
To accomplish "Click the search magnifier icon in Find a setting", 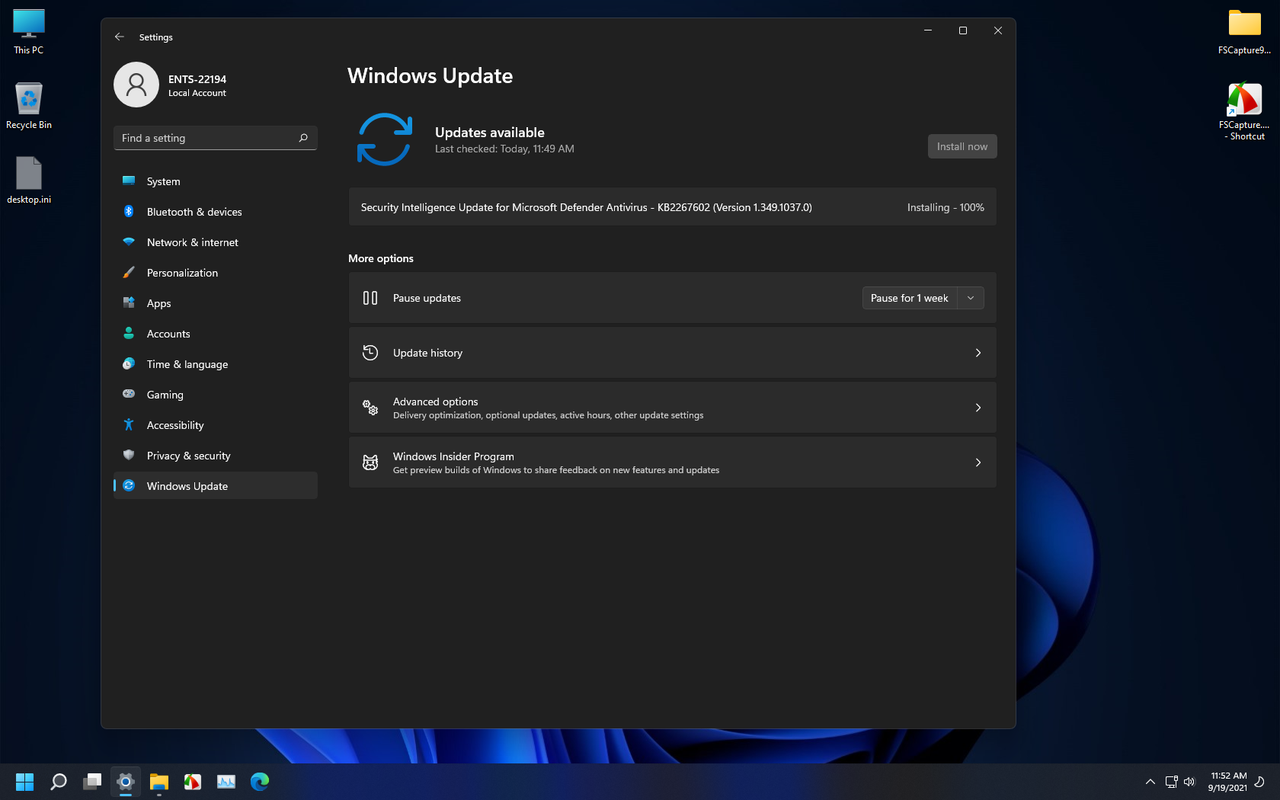I will [303, 138].
